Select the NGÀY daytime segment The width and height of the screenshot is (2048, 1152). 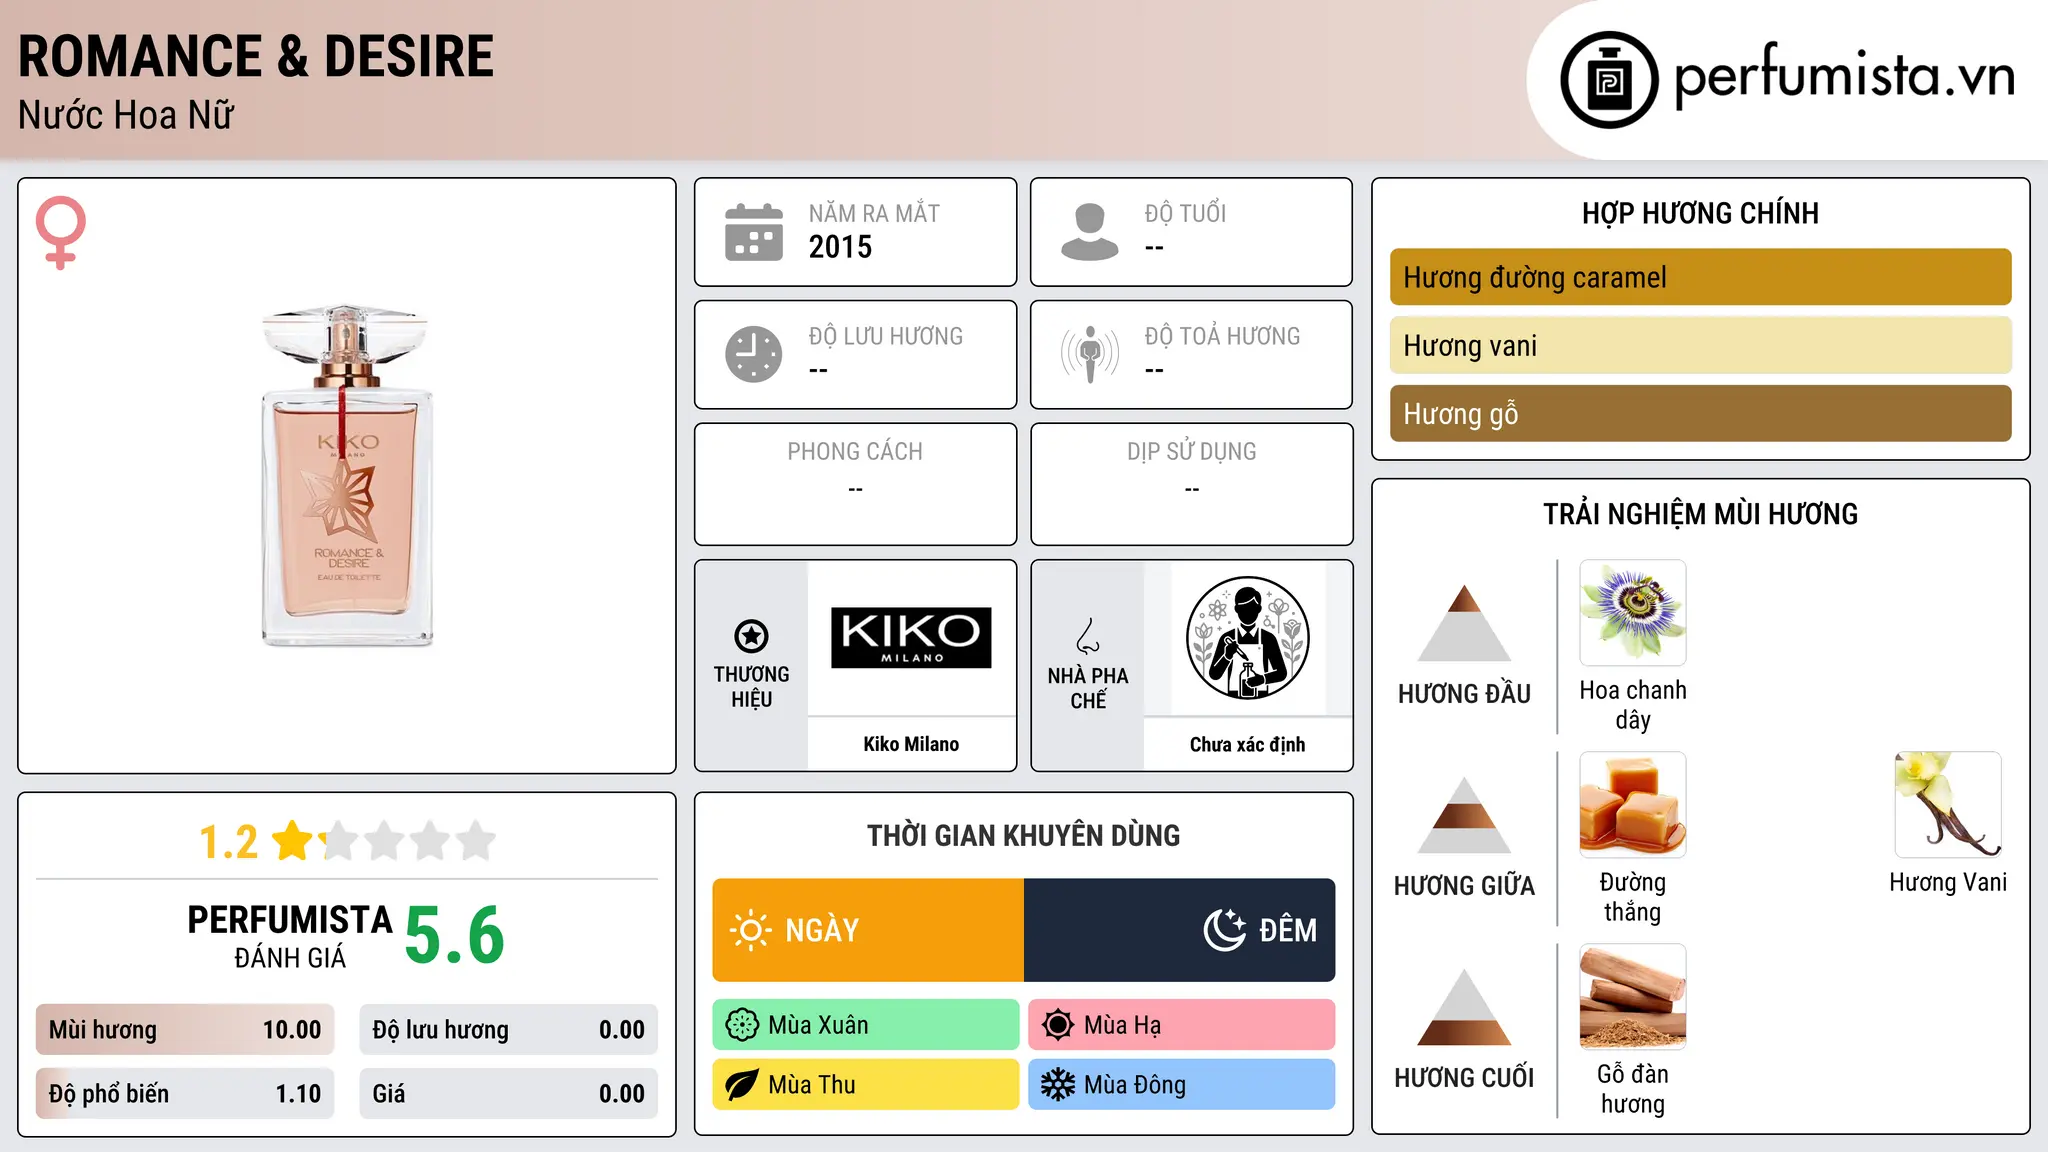tap(868, 930)
